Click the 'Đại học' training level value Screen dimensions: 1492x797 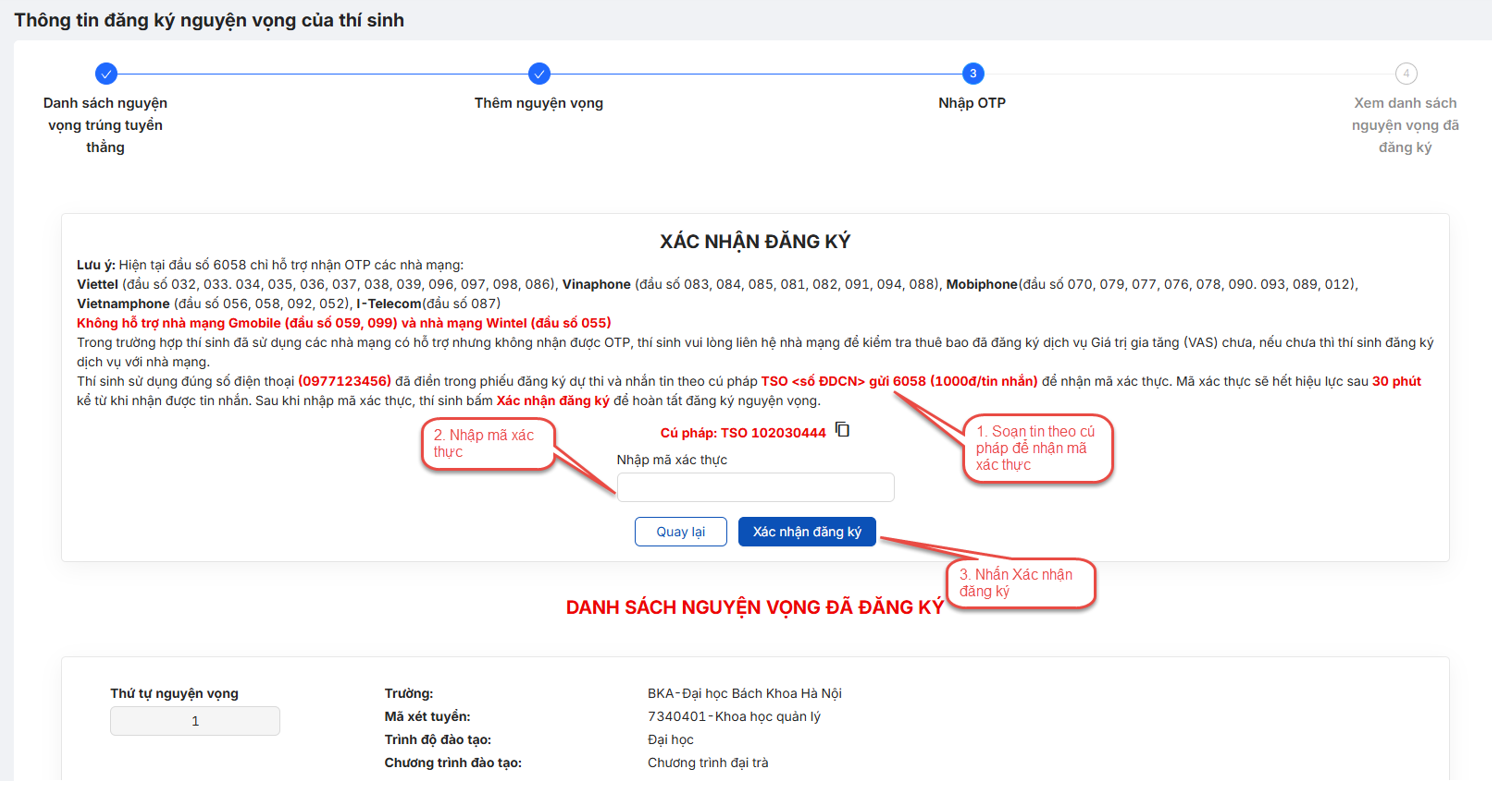(671, 739)
